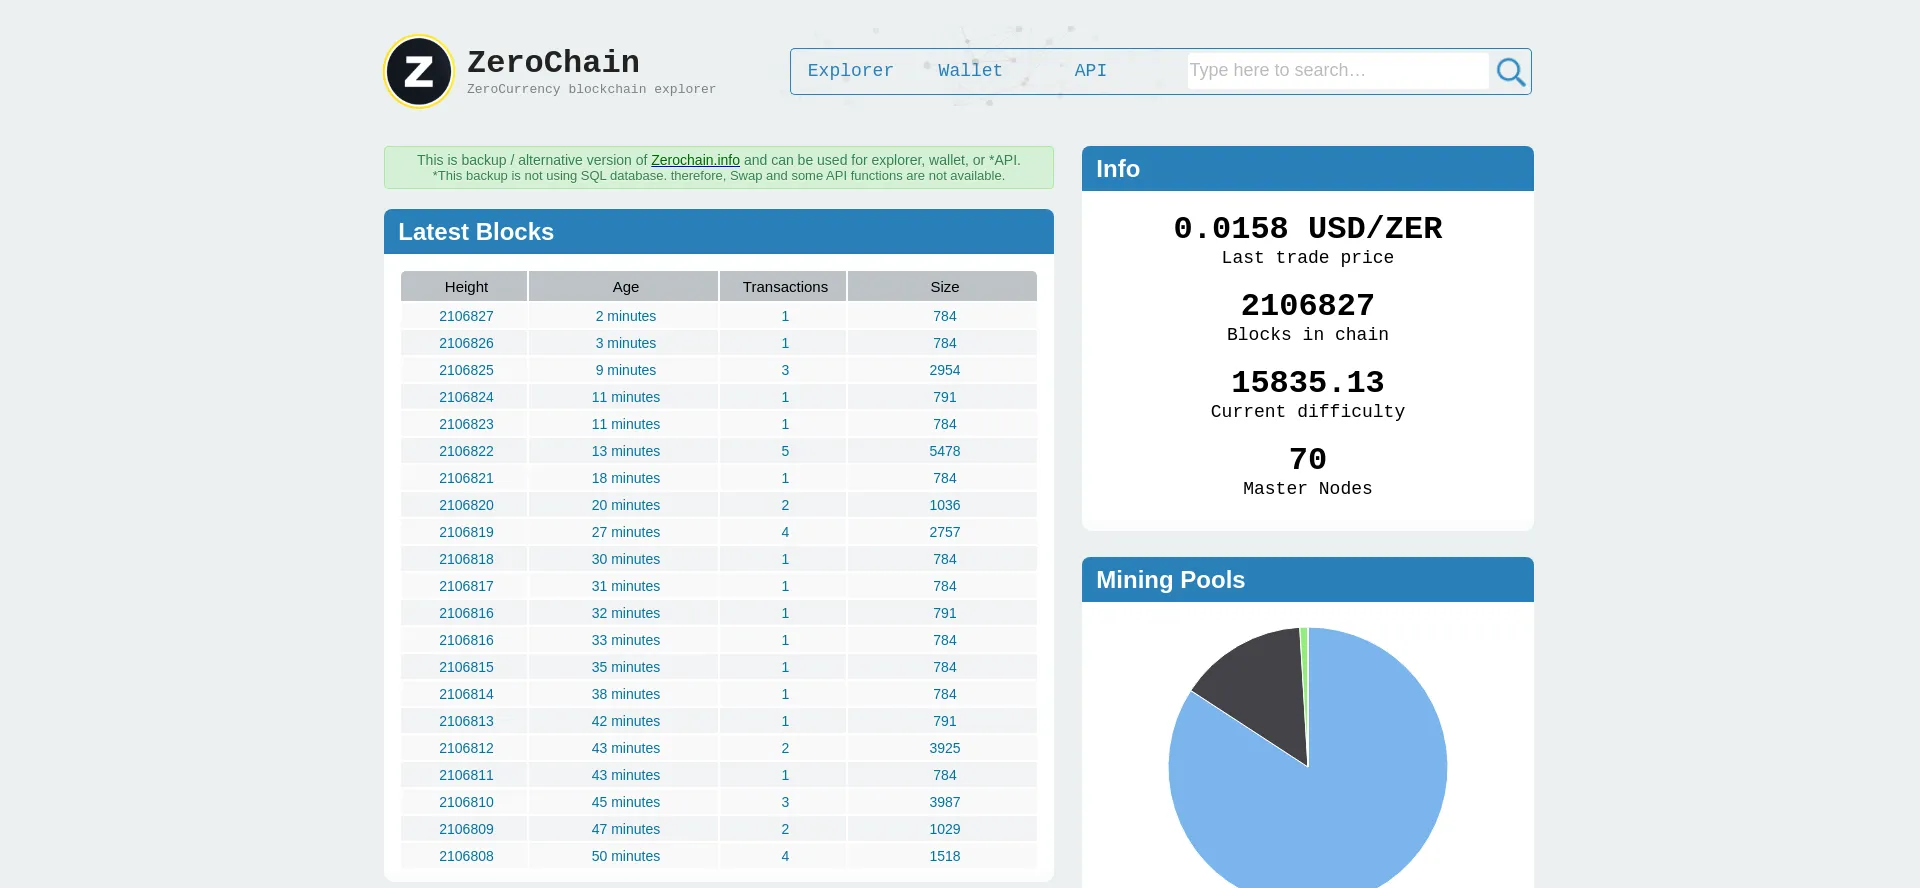Open block 2106819
The image size is (1920, 888).
[466, 532]
